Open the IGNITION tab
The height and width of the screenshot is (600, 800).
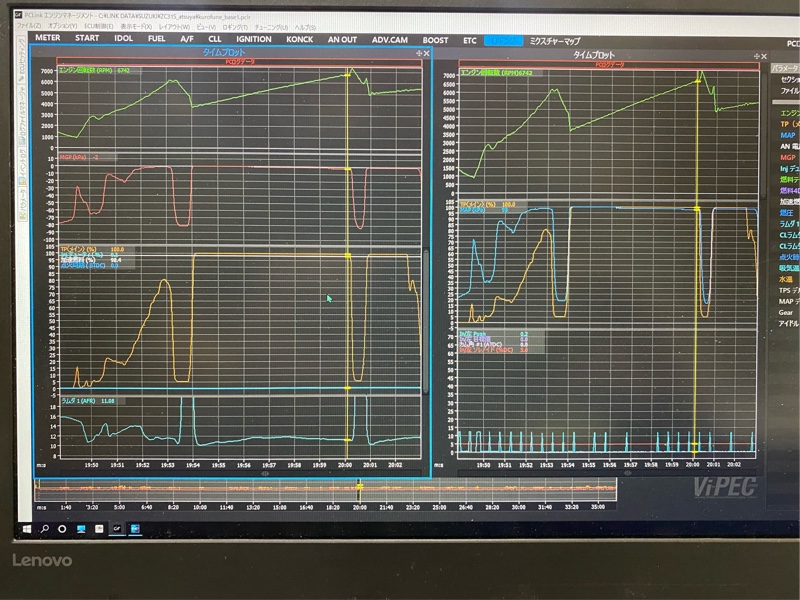point(254,39)
